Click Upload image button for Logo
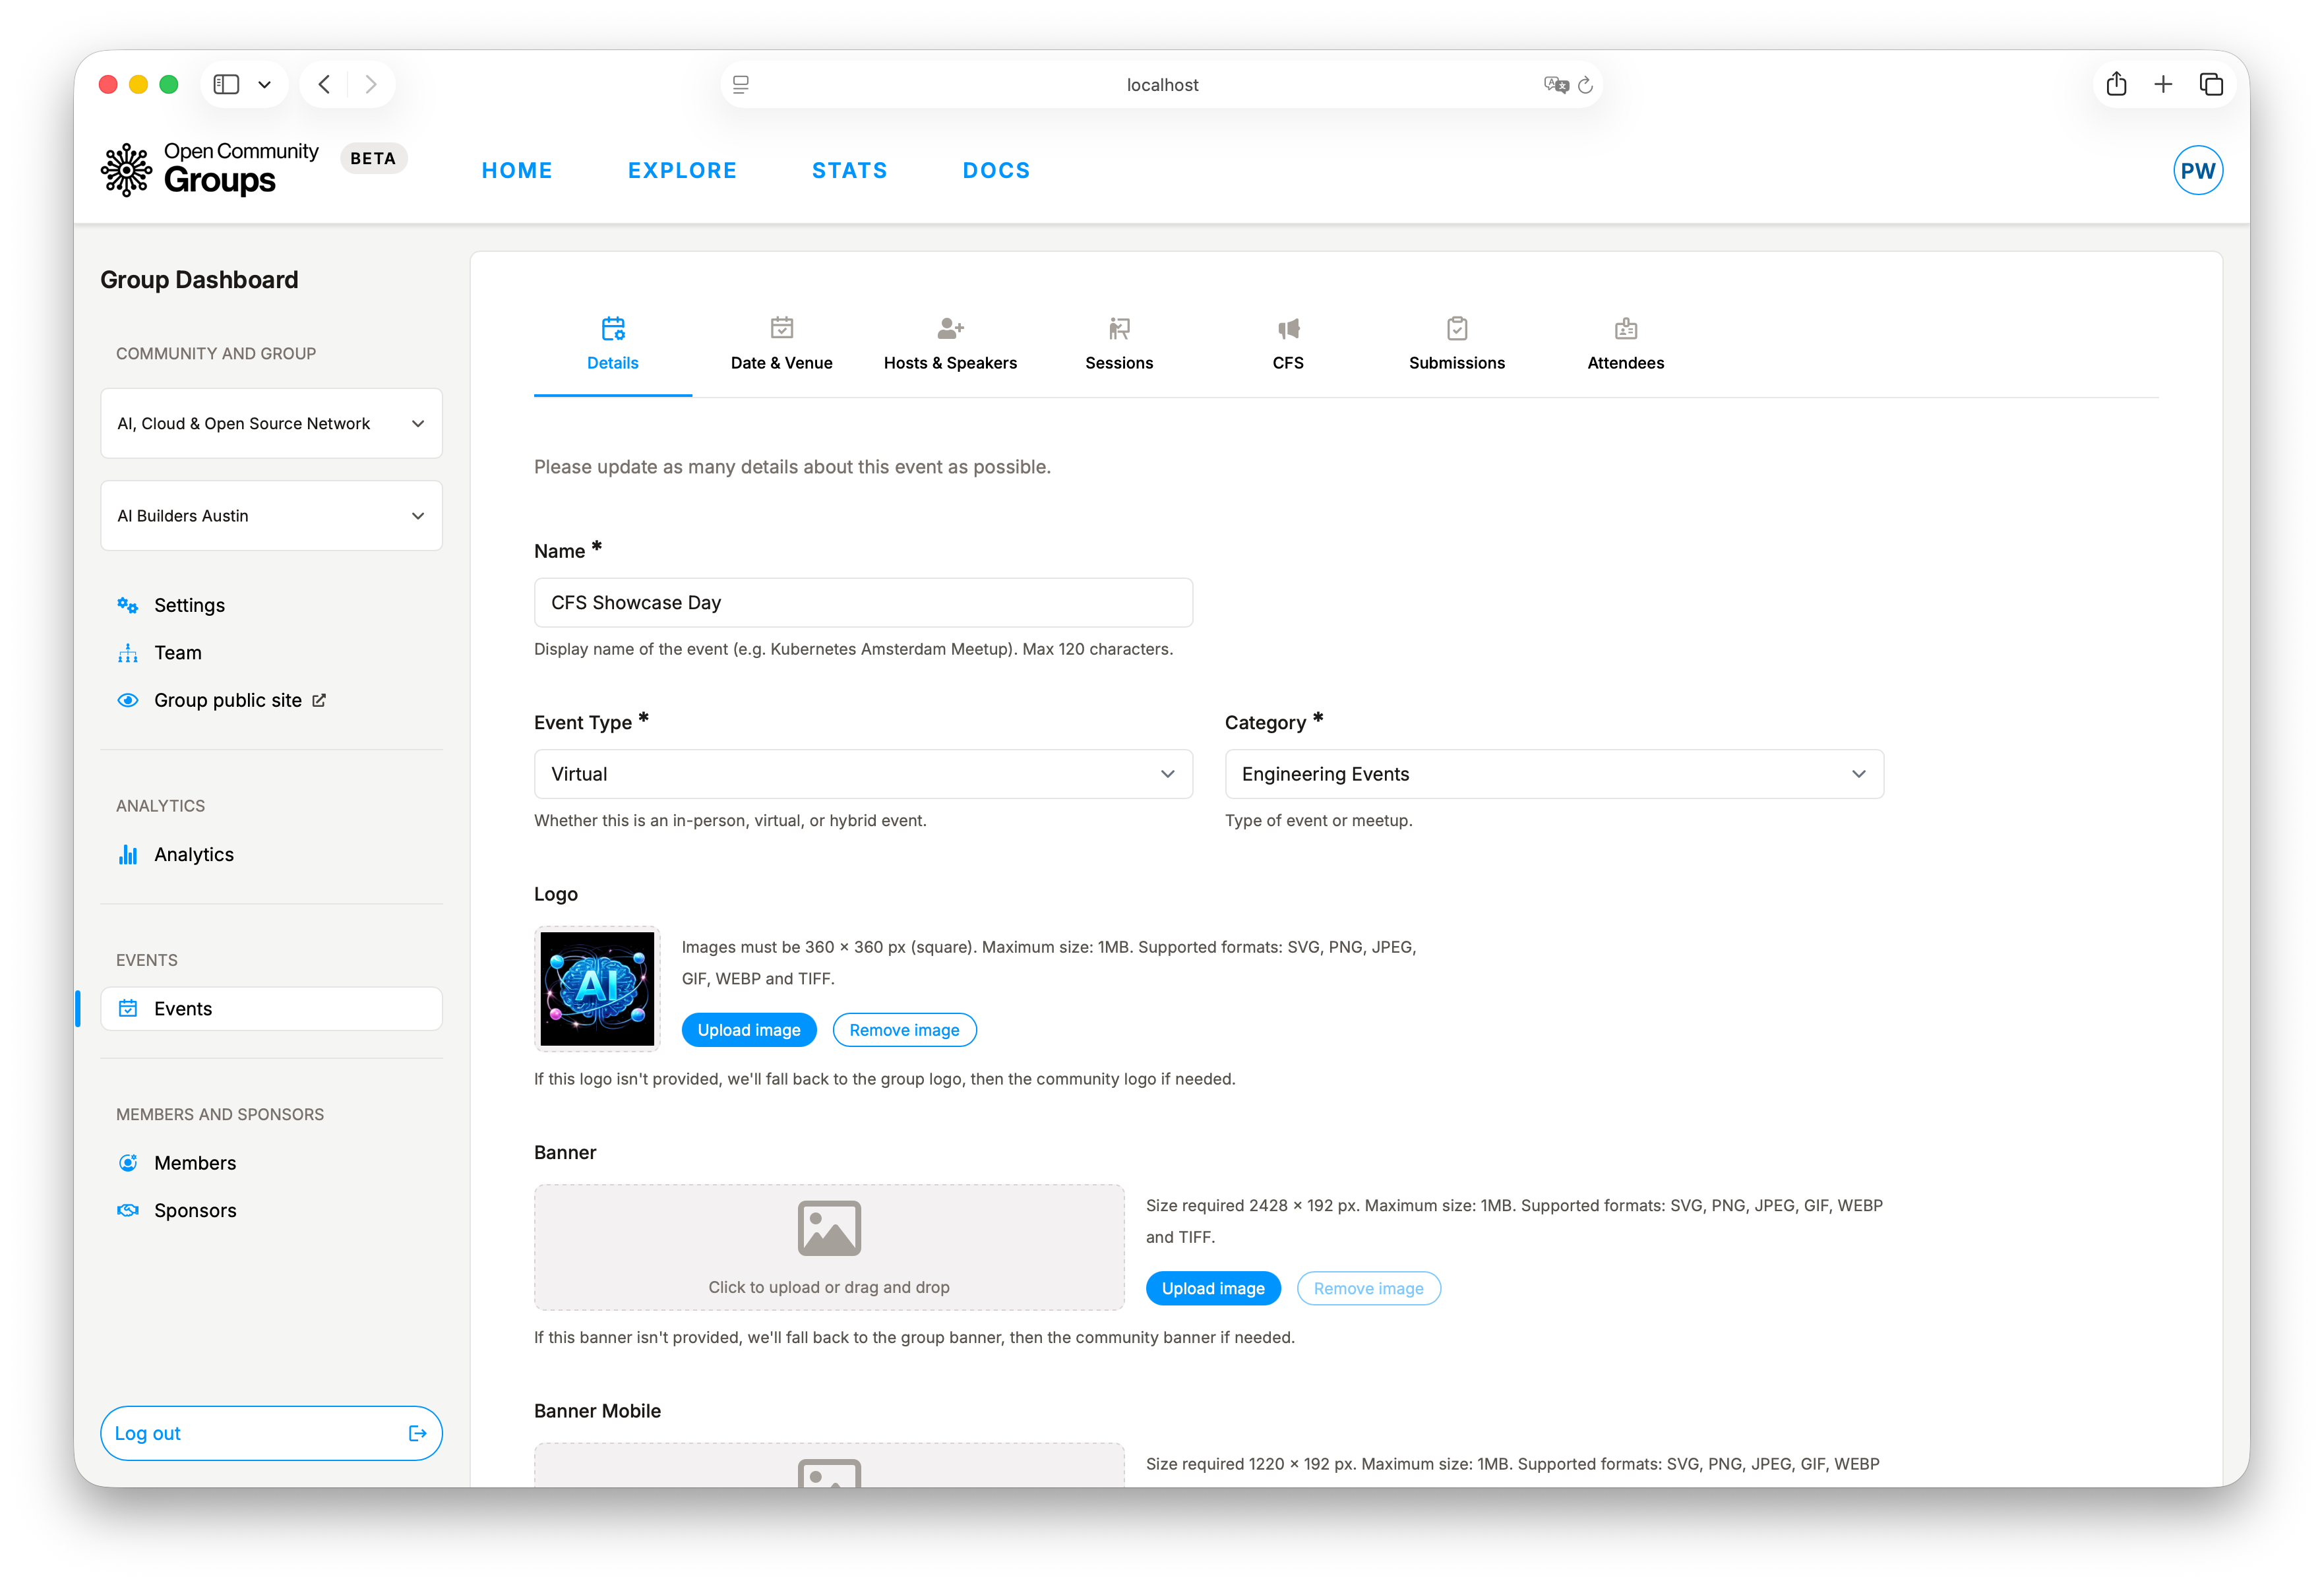The width and height of the screenshot is (2324, 1585). pos(749,1030)
